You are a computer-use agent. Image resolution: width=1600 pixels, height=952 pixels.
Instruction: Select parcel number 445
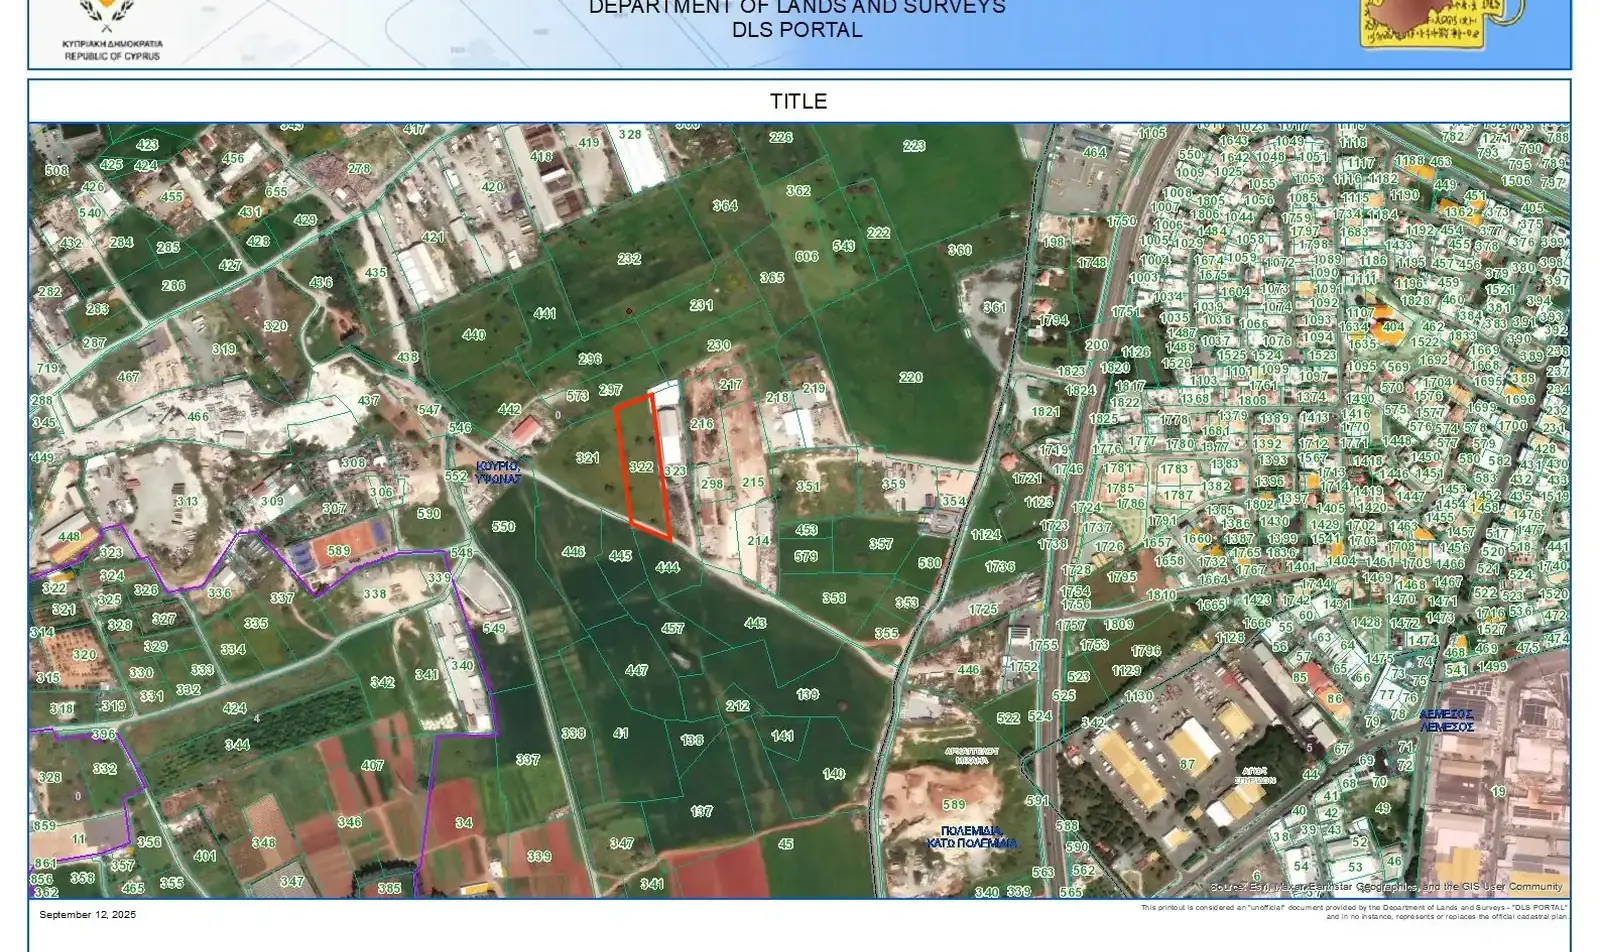coord(620,556)
